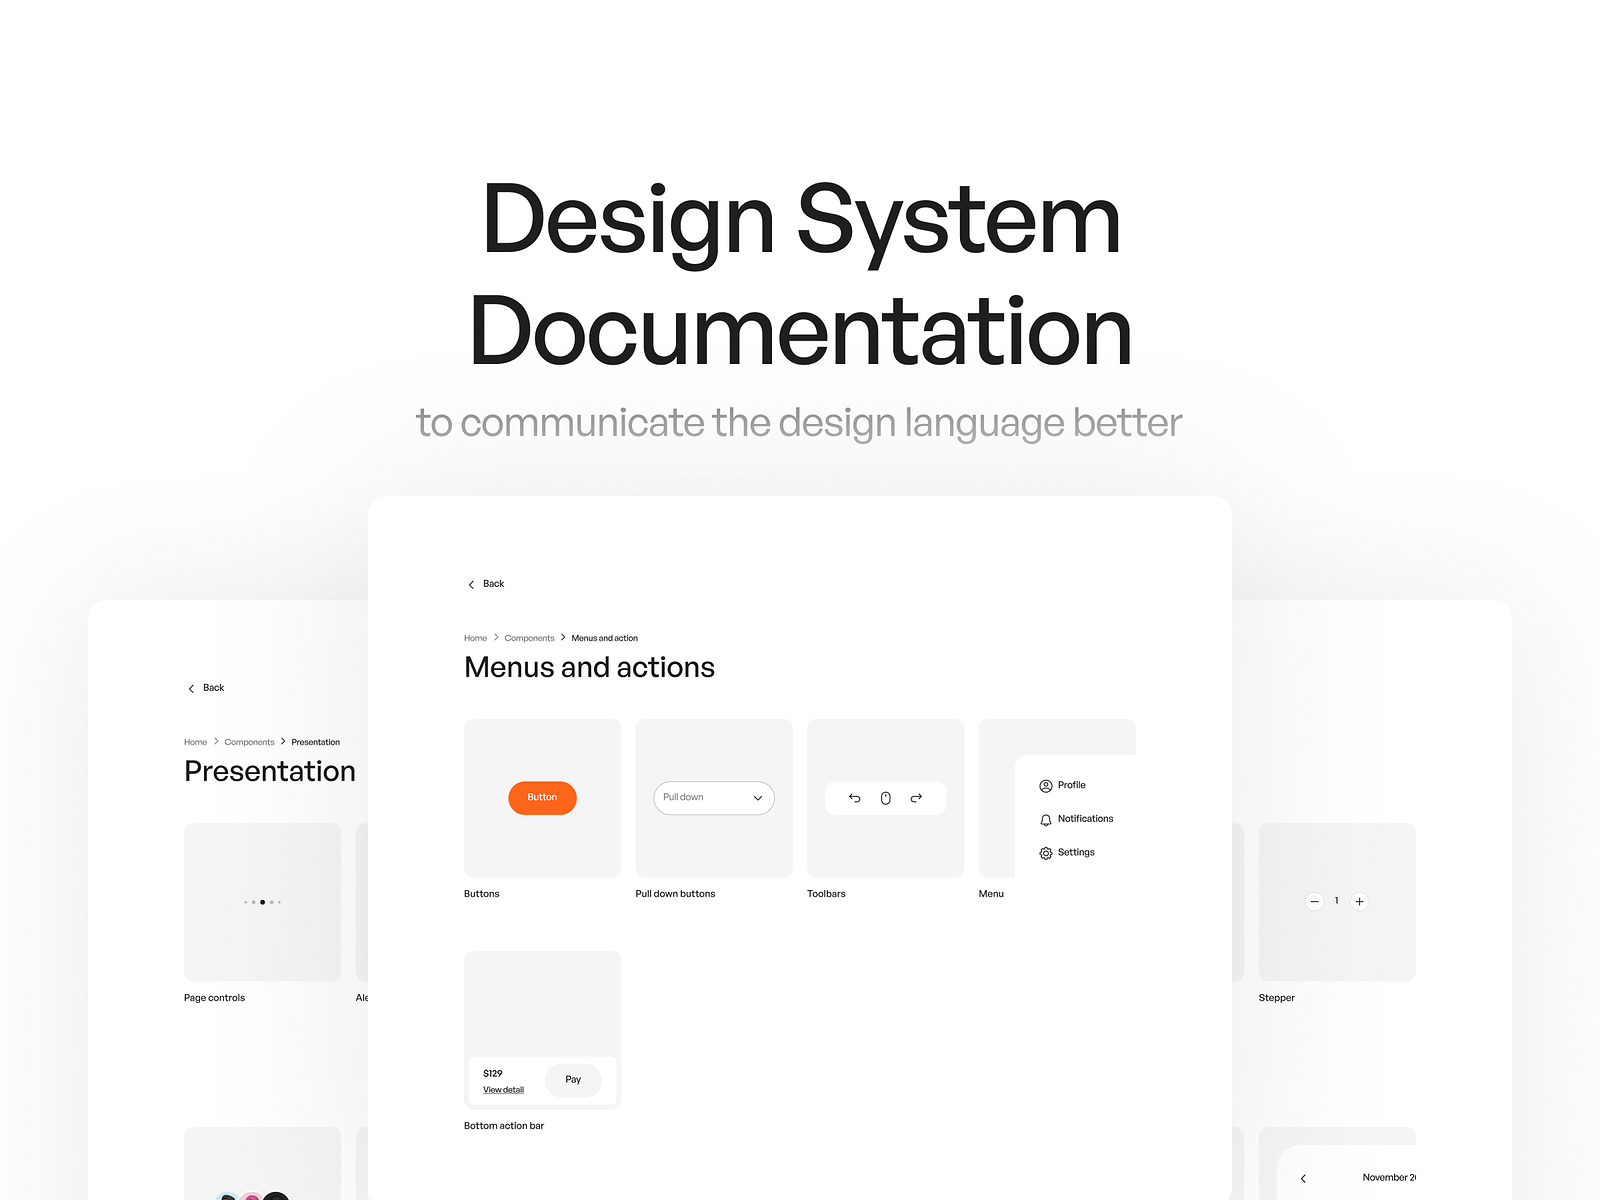
Task: Click the Profile avatar icon in the Menu component
Action: [x=1046, y=786]
